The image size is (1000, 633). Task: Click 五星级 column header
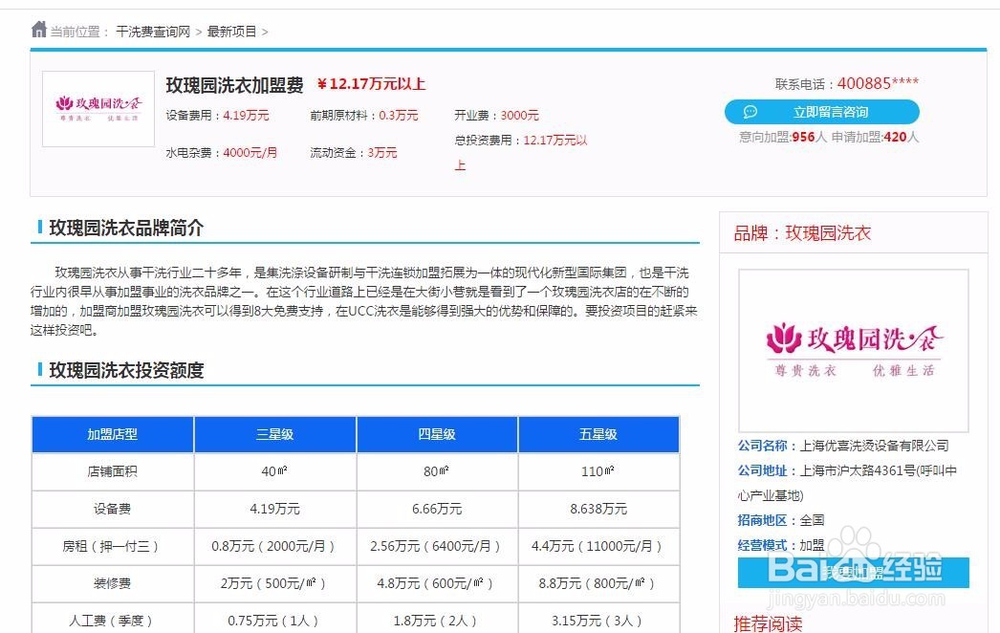click(598, 435)
